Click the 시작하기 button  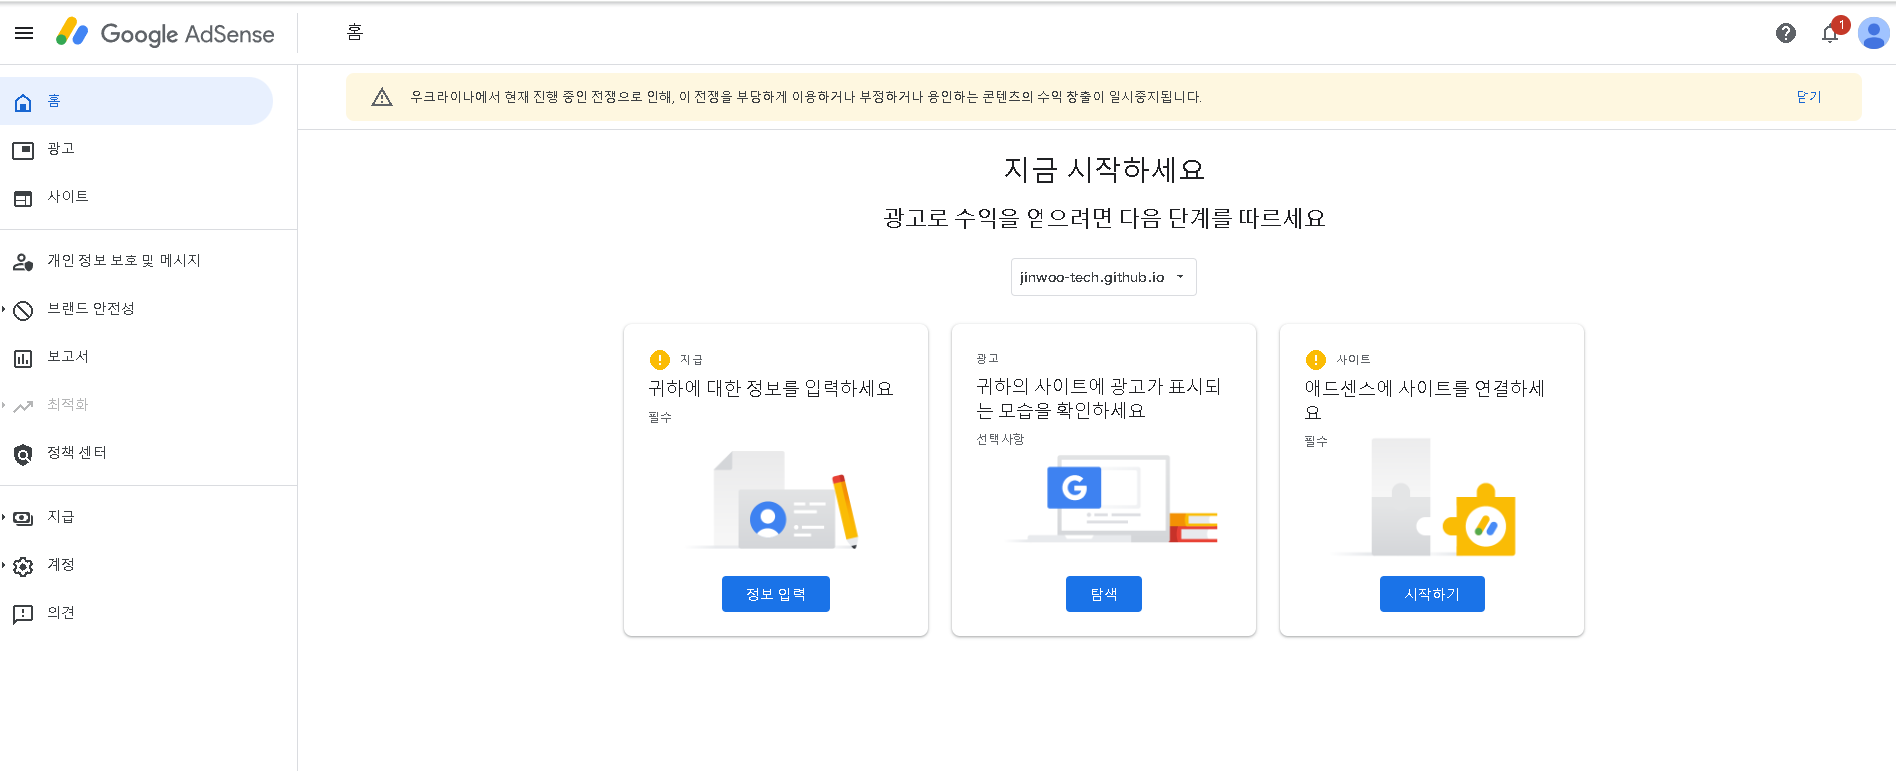click(x=1432, y=594)
